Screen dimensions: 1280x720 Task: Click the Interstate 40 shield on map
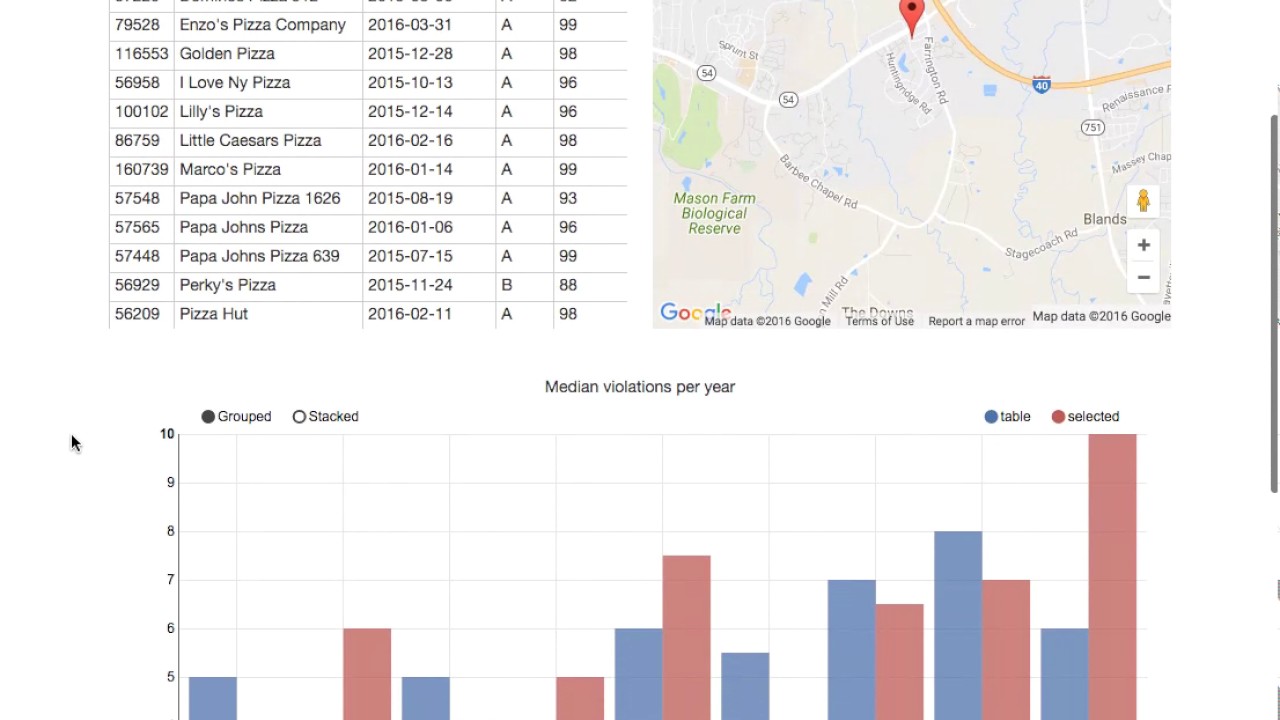[1041, 85]
